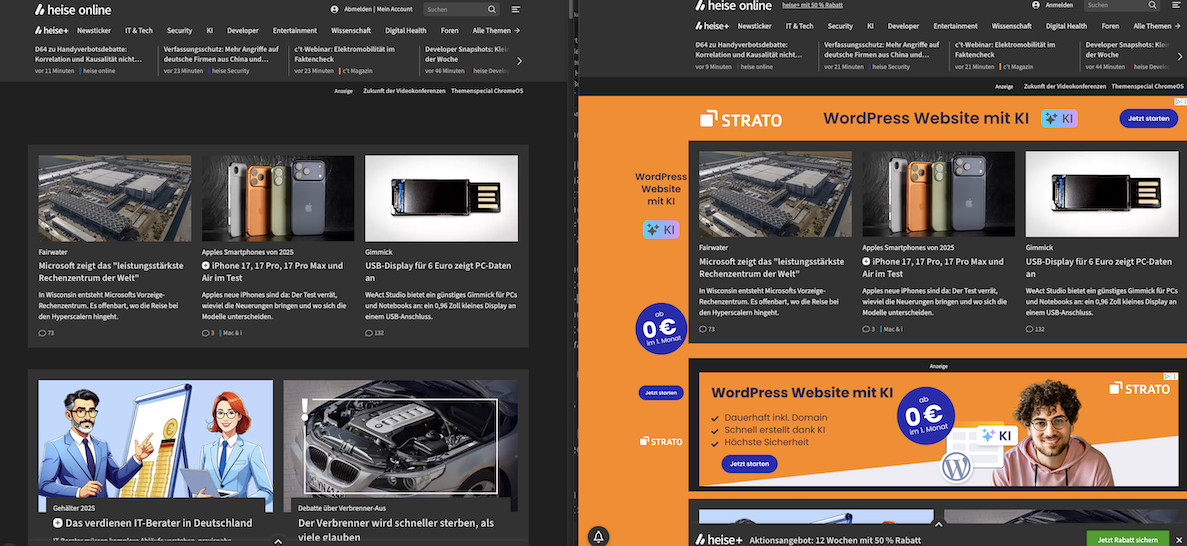Open Newsticker tab in left window
Viewport: 1187px width, 546px height.
(92, 30)
